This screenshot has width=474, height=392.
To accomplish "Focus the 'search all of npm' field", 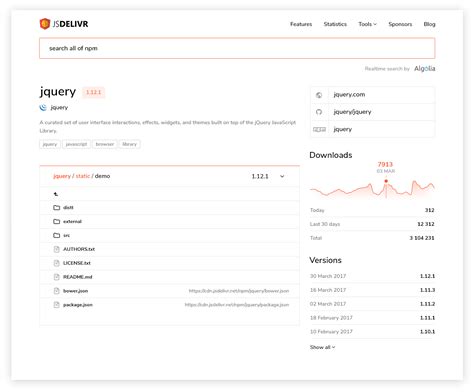I will coord(237,48).
